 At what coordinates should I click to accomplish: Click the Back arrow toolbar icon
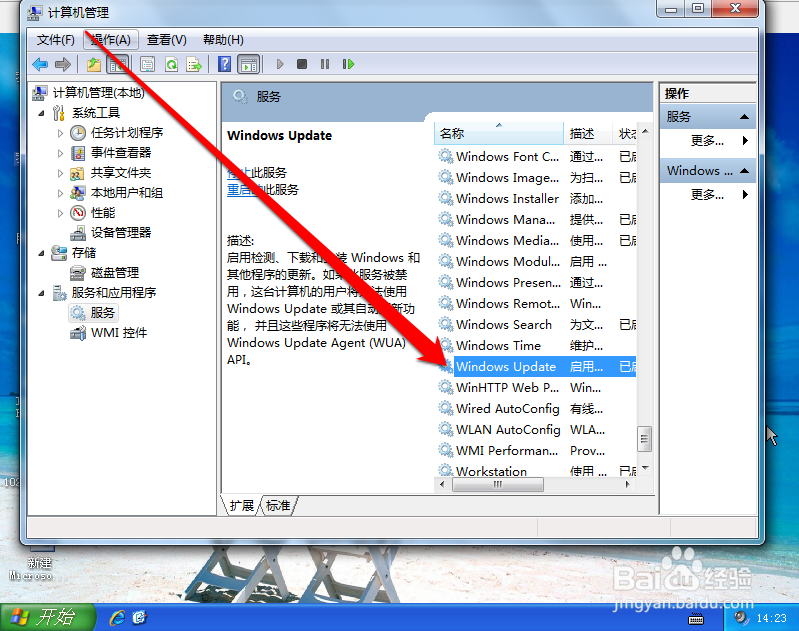pos(40,64)
